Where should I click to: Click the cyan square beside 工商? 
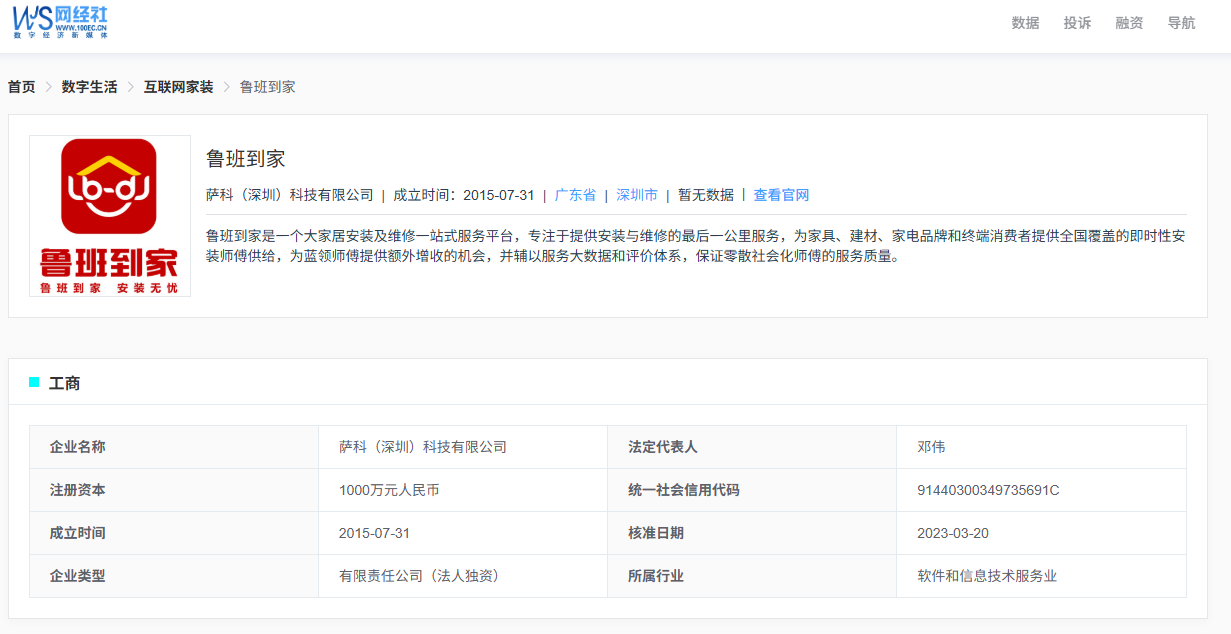click(x=34, y=382)
